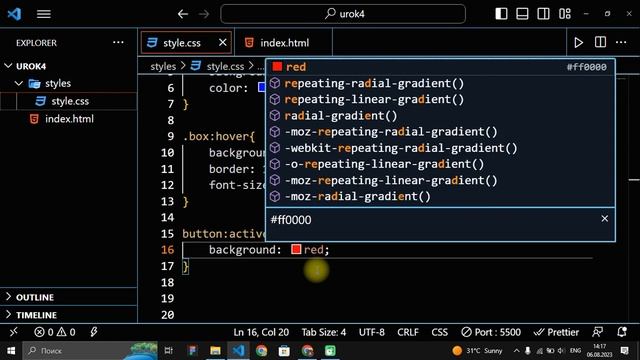The width and height of the screenshot is (640, 360).
Task: Click the style.css breadcrumb segment
Action: click(225, 66)
